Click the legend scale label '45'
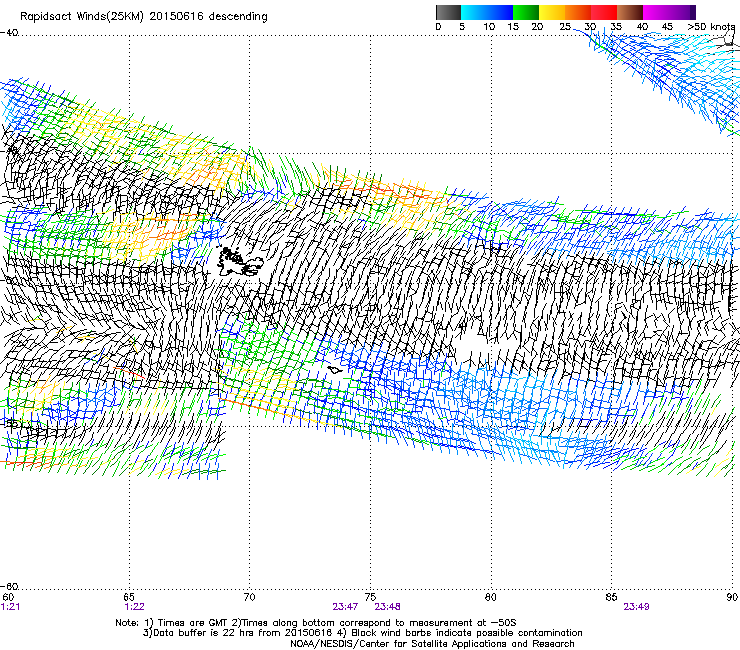This screenshot has width=740, height=650. pos(667,27)
